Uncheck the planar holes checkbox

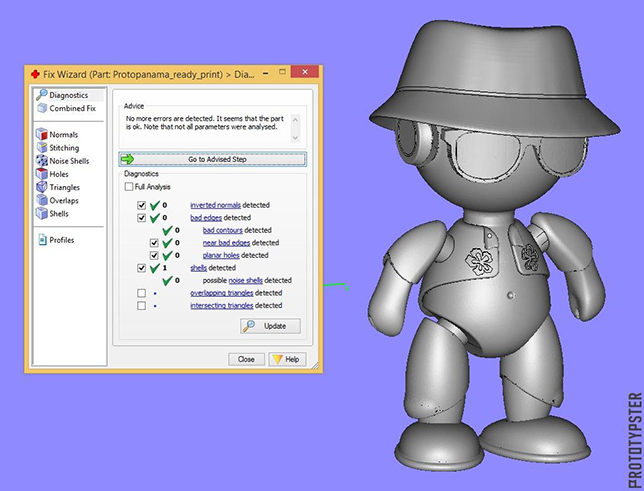point(154,255)
